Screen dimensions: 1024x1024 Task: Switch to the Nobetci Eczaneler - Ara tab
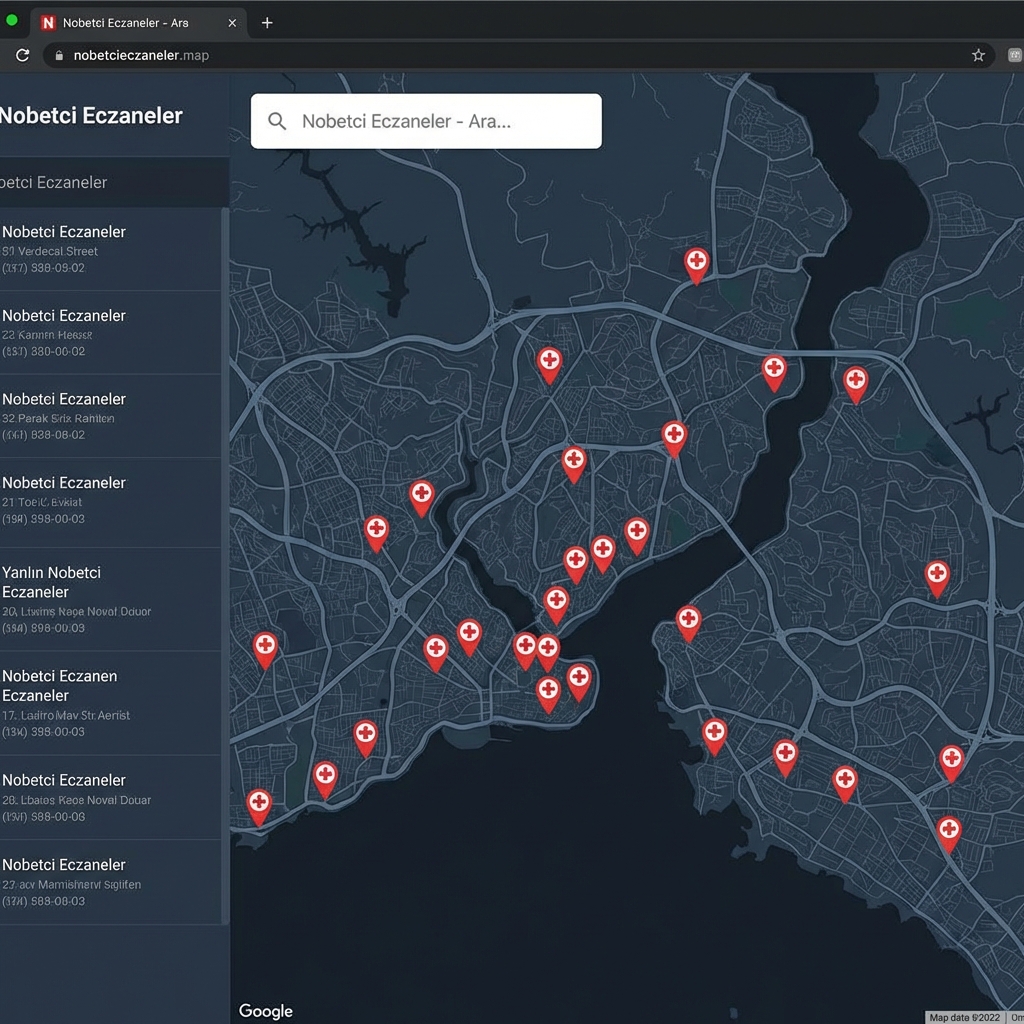(125, 22)
